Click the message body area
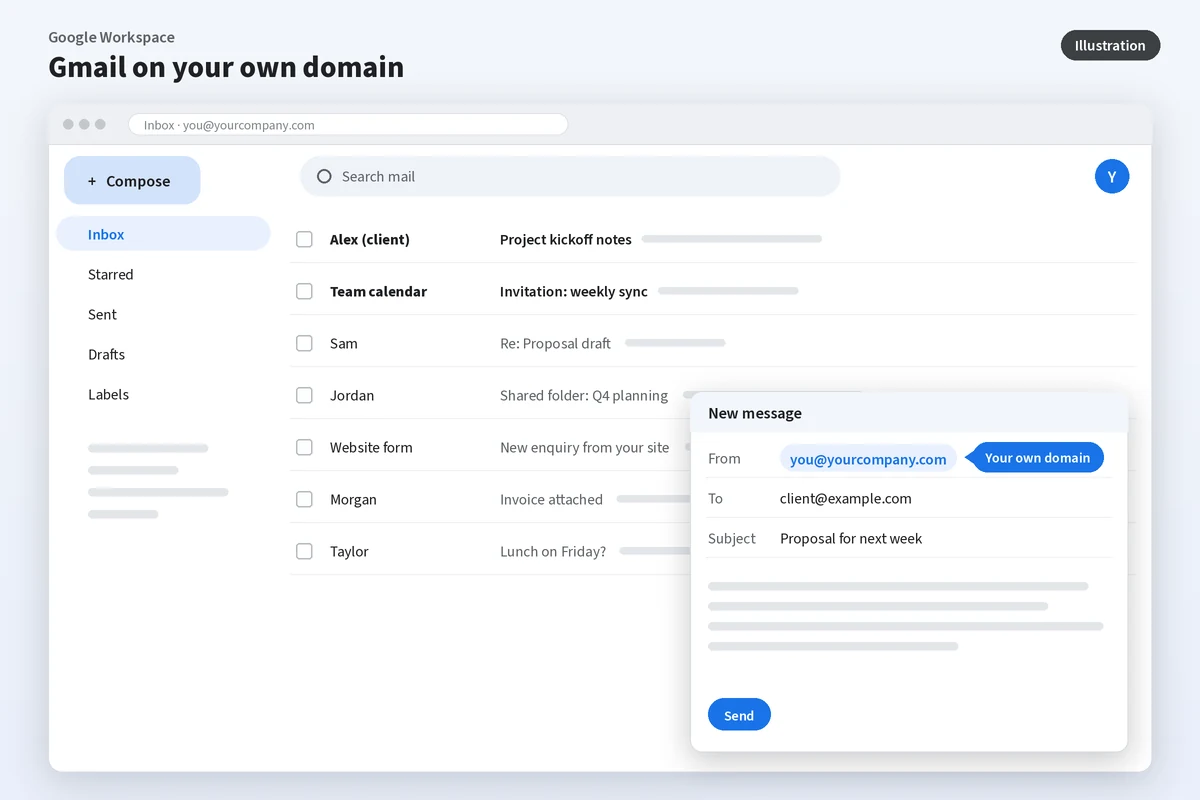 (x=905, y=616)
